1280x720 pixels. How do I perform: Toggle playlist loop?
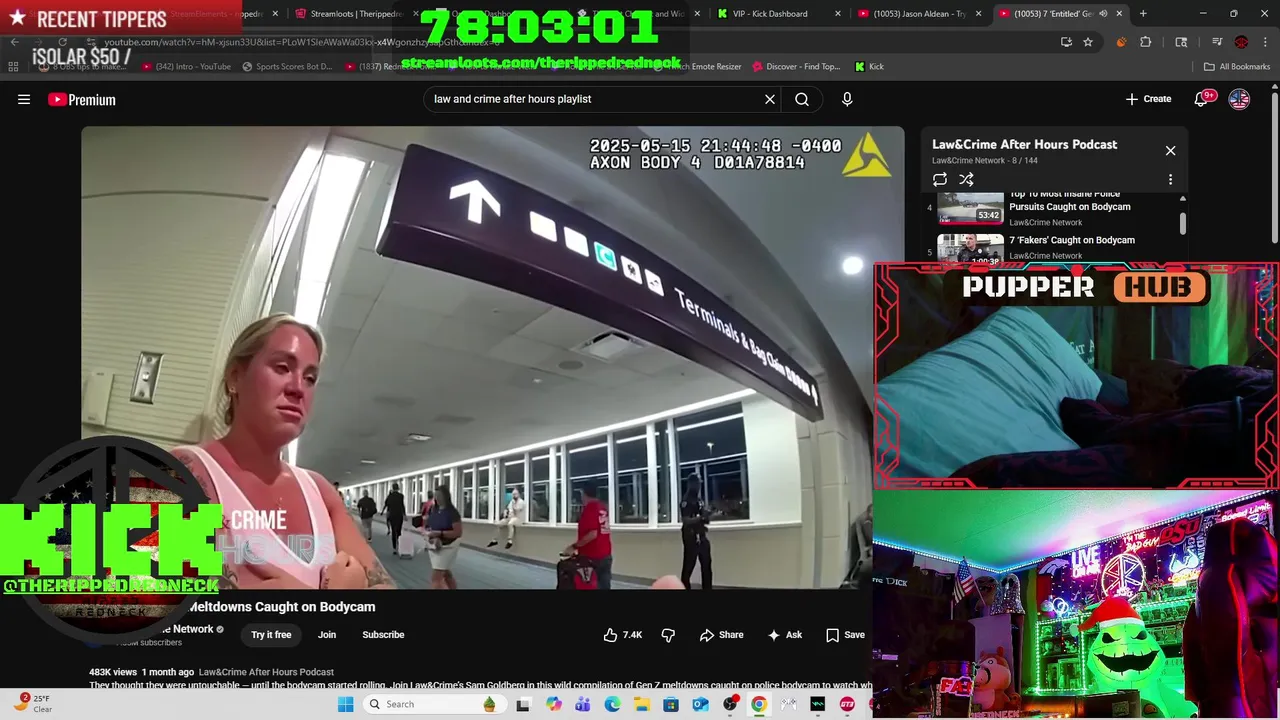click(940, 180)
